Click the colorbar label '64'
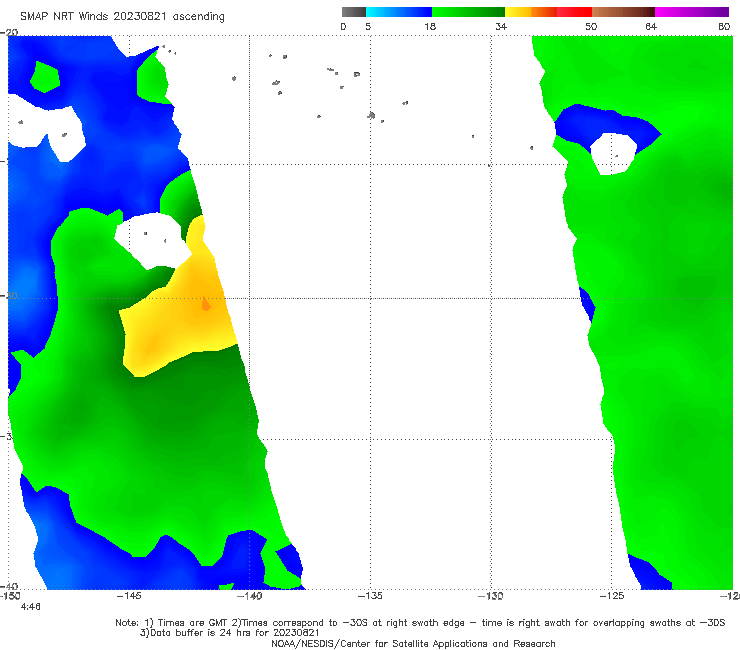This screenshot has height=650, width=740. pyautogui.click(x=651, y=26)
